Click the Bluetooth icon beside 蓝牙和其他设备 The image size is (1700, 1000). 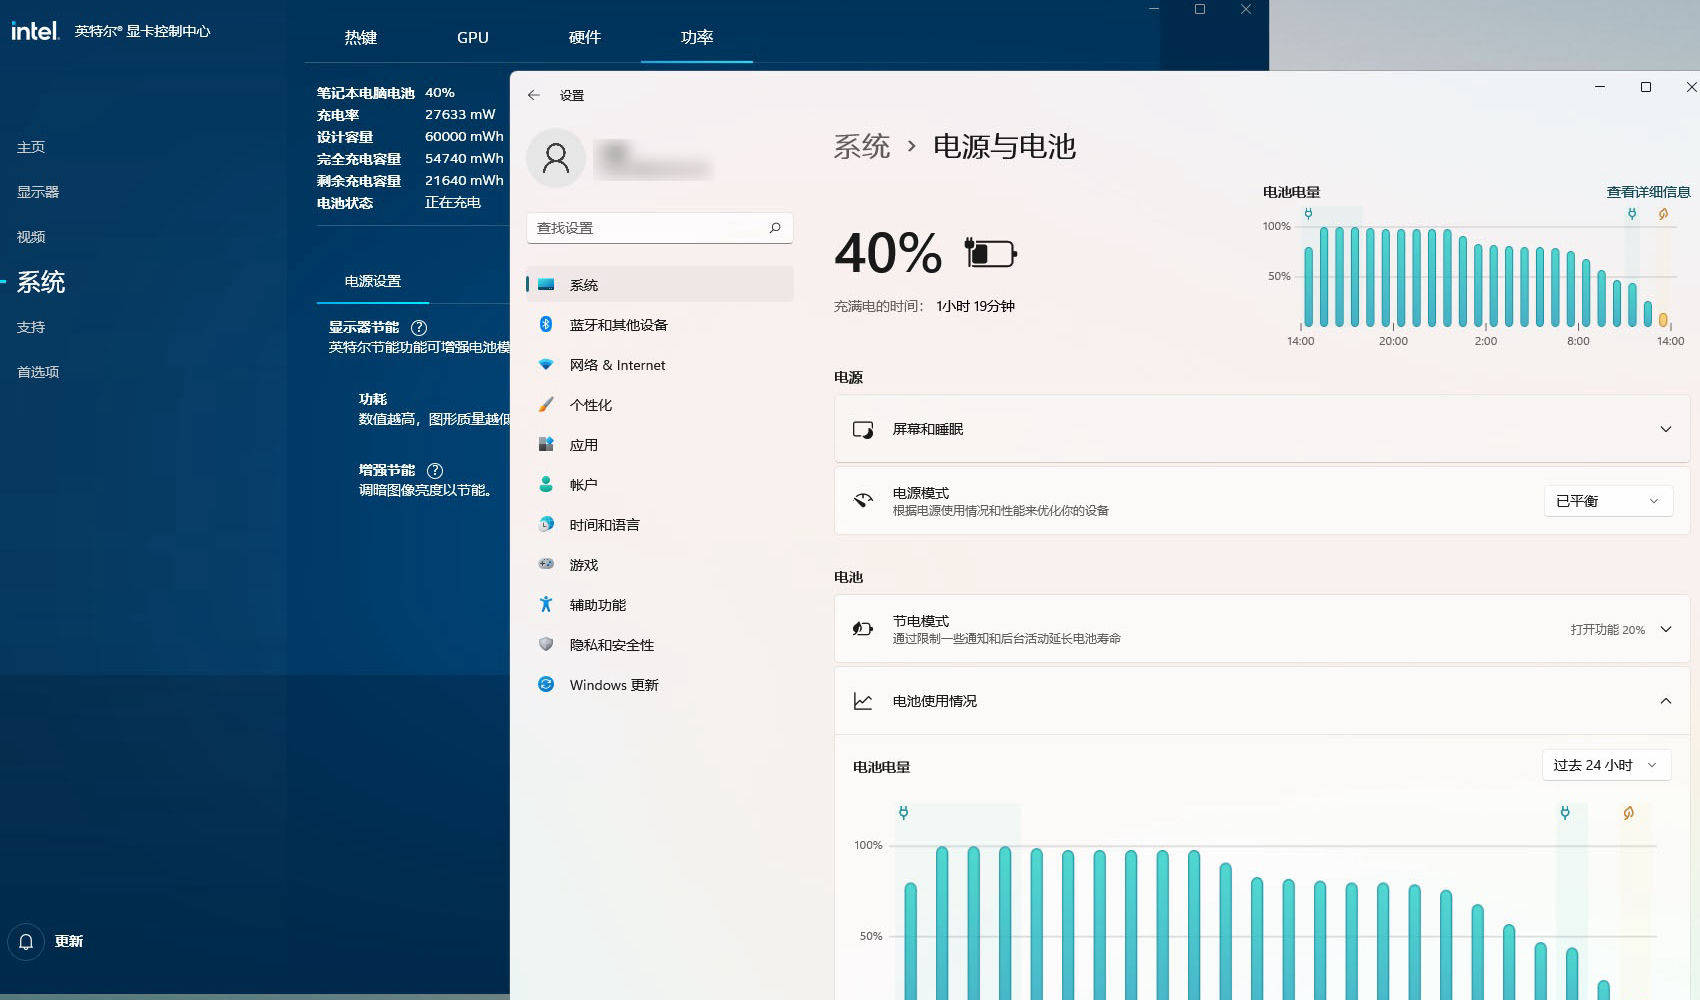click(x=546, y=324)
